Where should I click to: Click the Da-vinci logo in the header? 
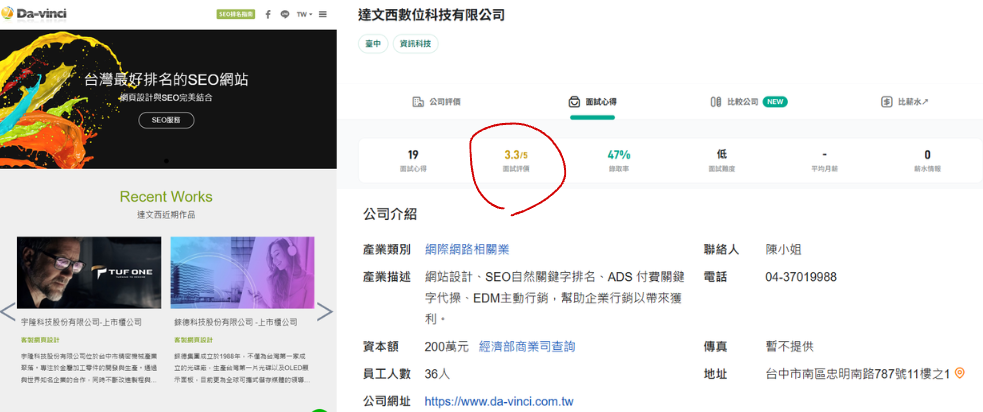pos(34,14)
